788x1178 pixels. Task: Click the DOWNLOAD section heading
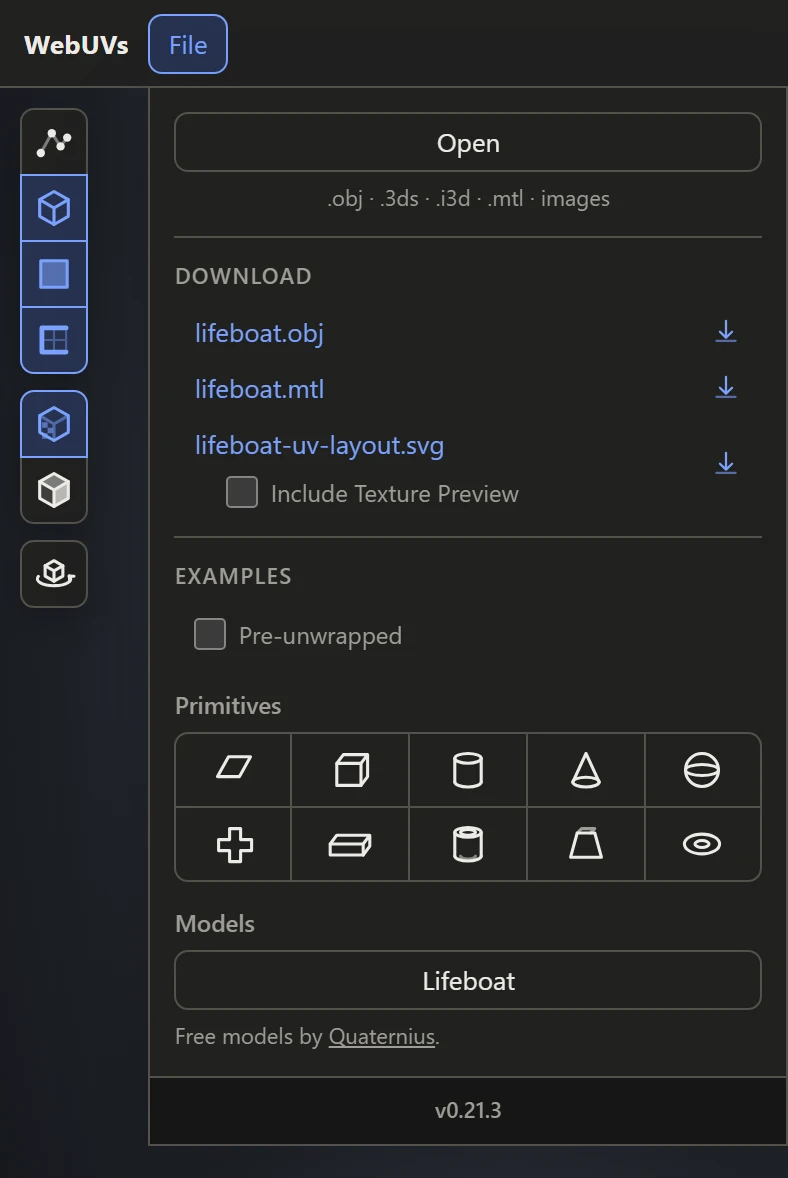243,276
